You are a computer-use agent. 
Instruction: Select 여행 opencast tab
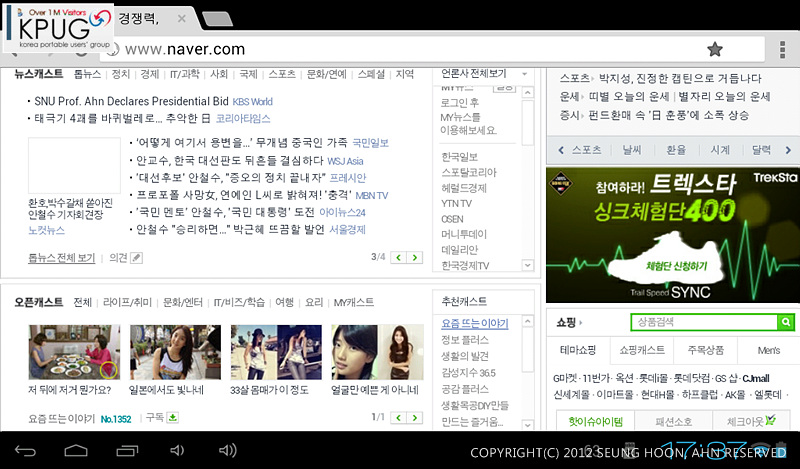click(x=284, y=302)
